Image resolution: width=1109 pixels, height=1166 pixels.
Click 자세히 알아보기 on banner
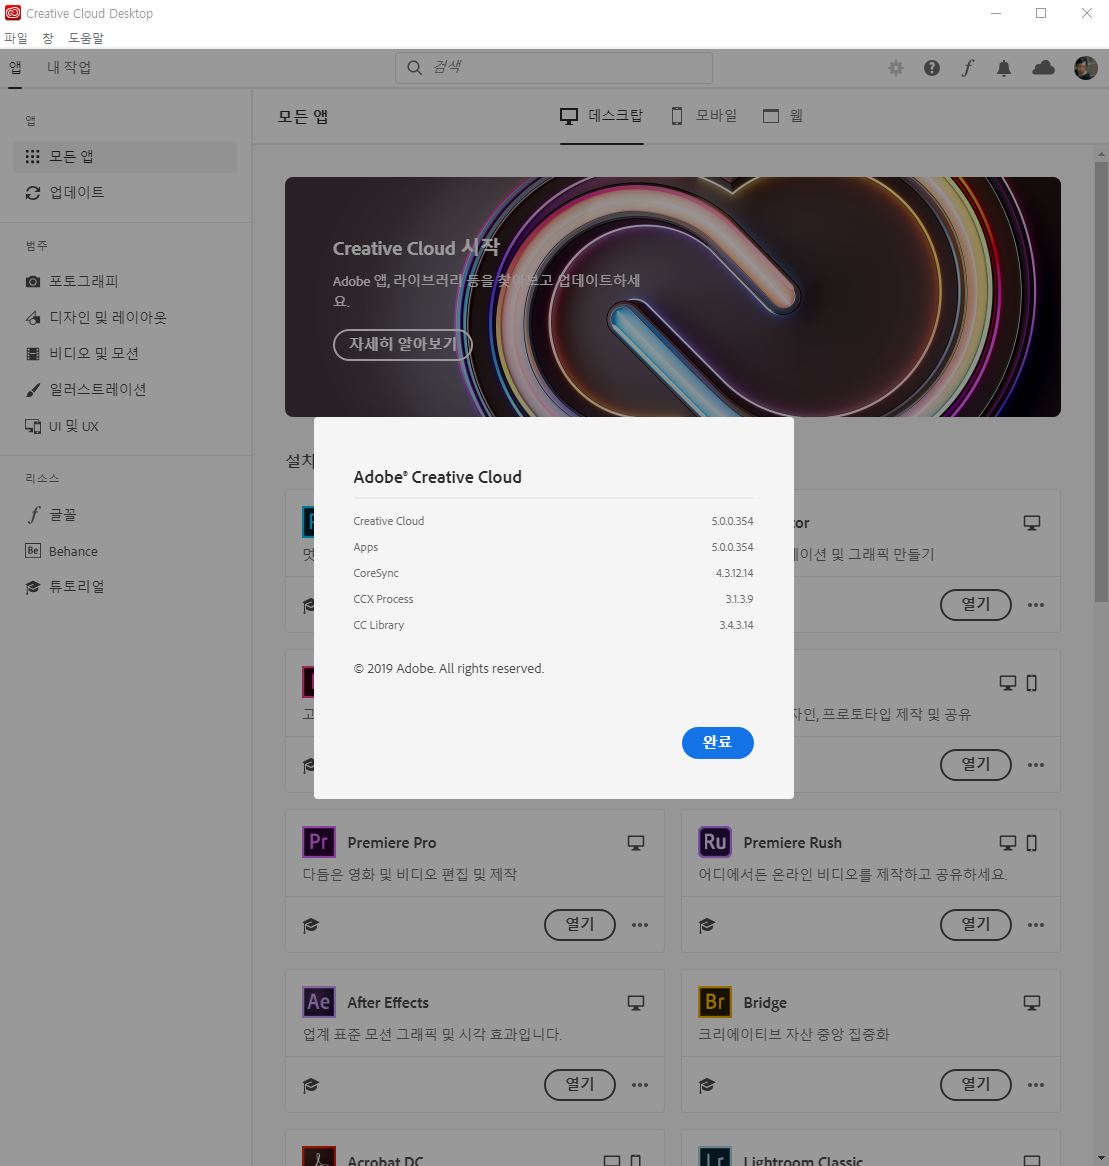[x=402, y=344]
